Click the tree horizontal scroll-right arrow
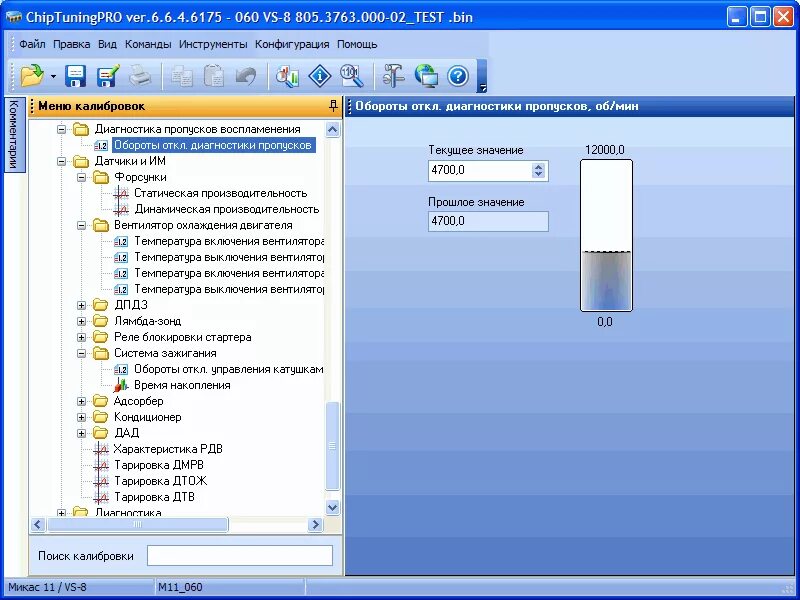Viewport: 800px width, 600px height. [x=316, y=524]
